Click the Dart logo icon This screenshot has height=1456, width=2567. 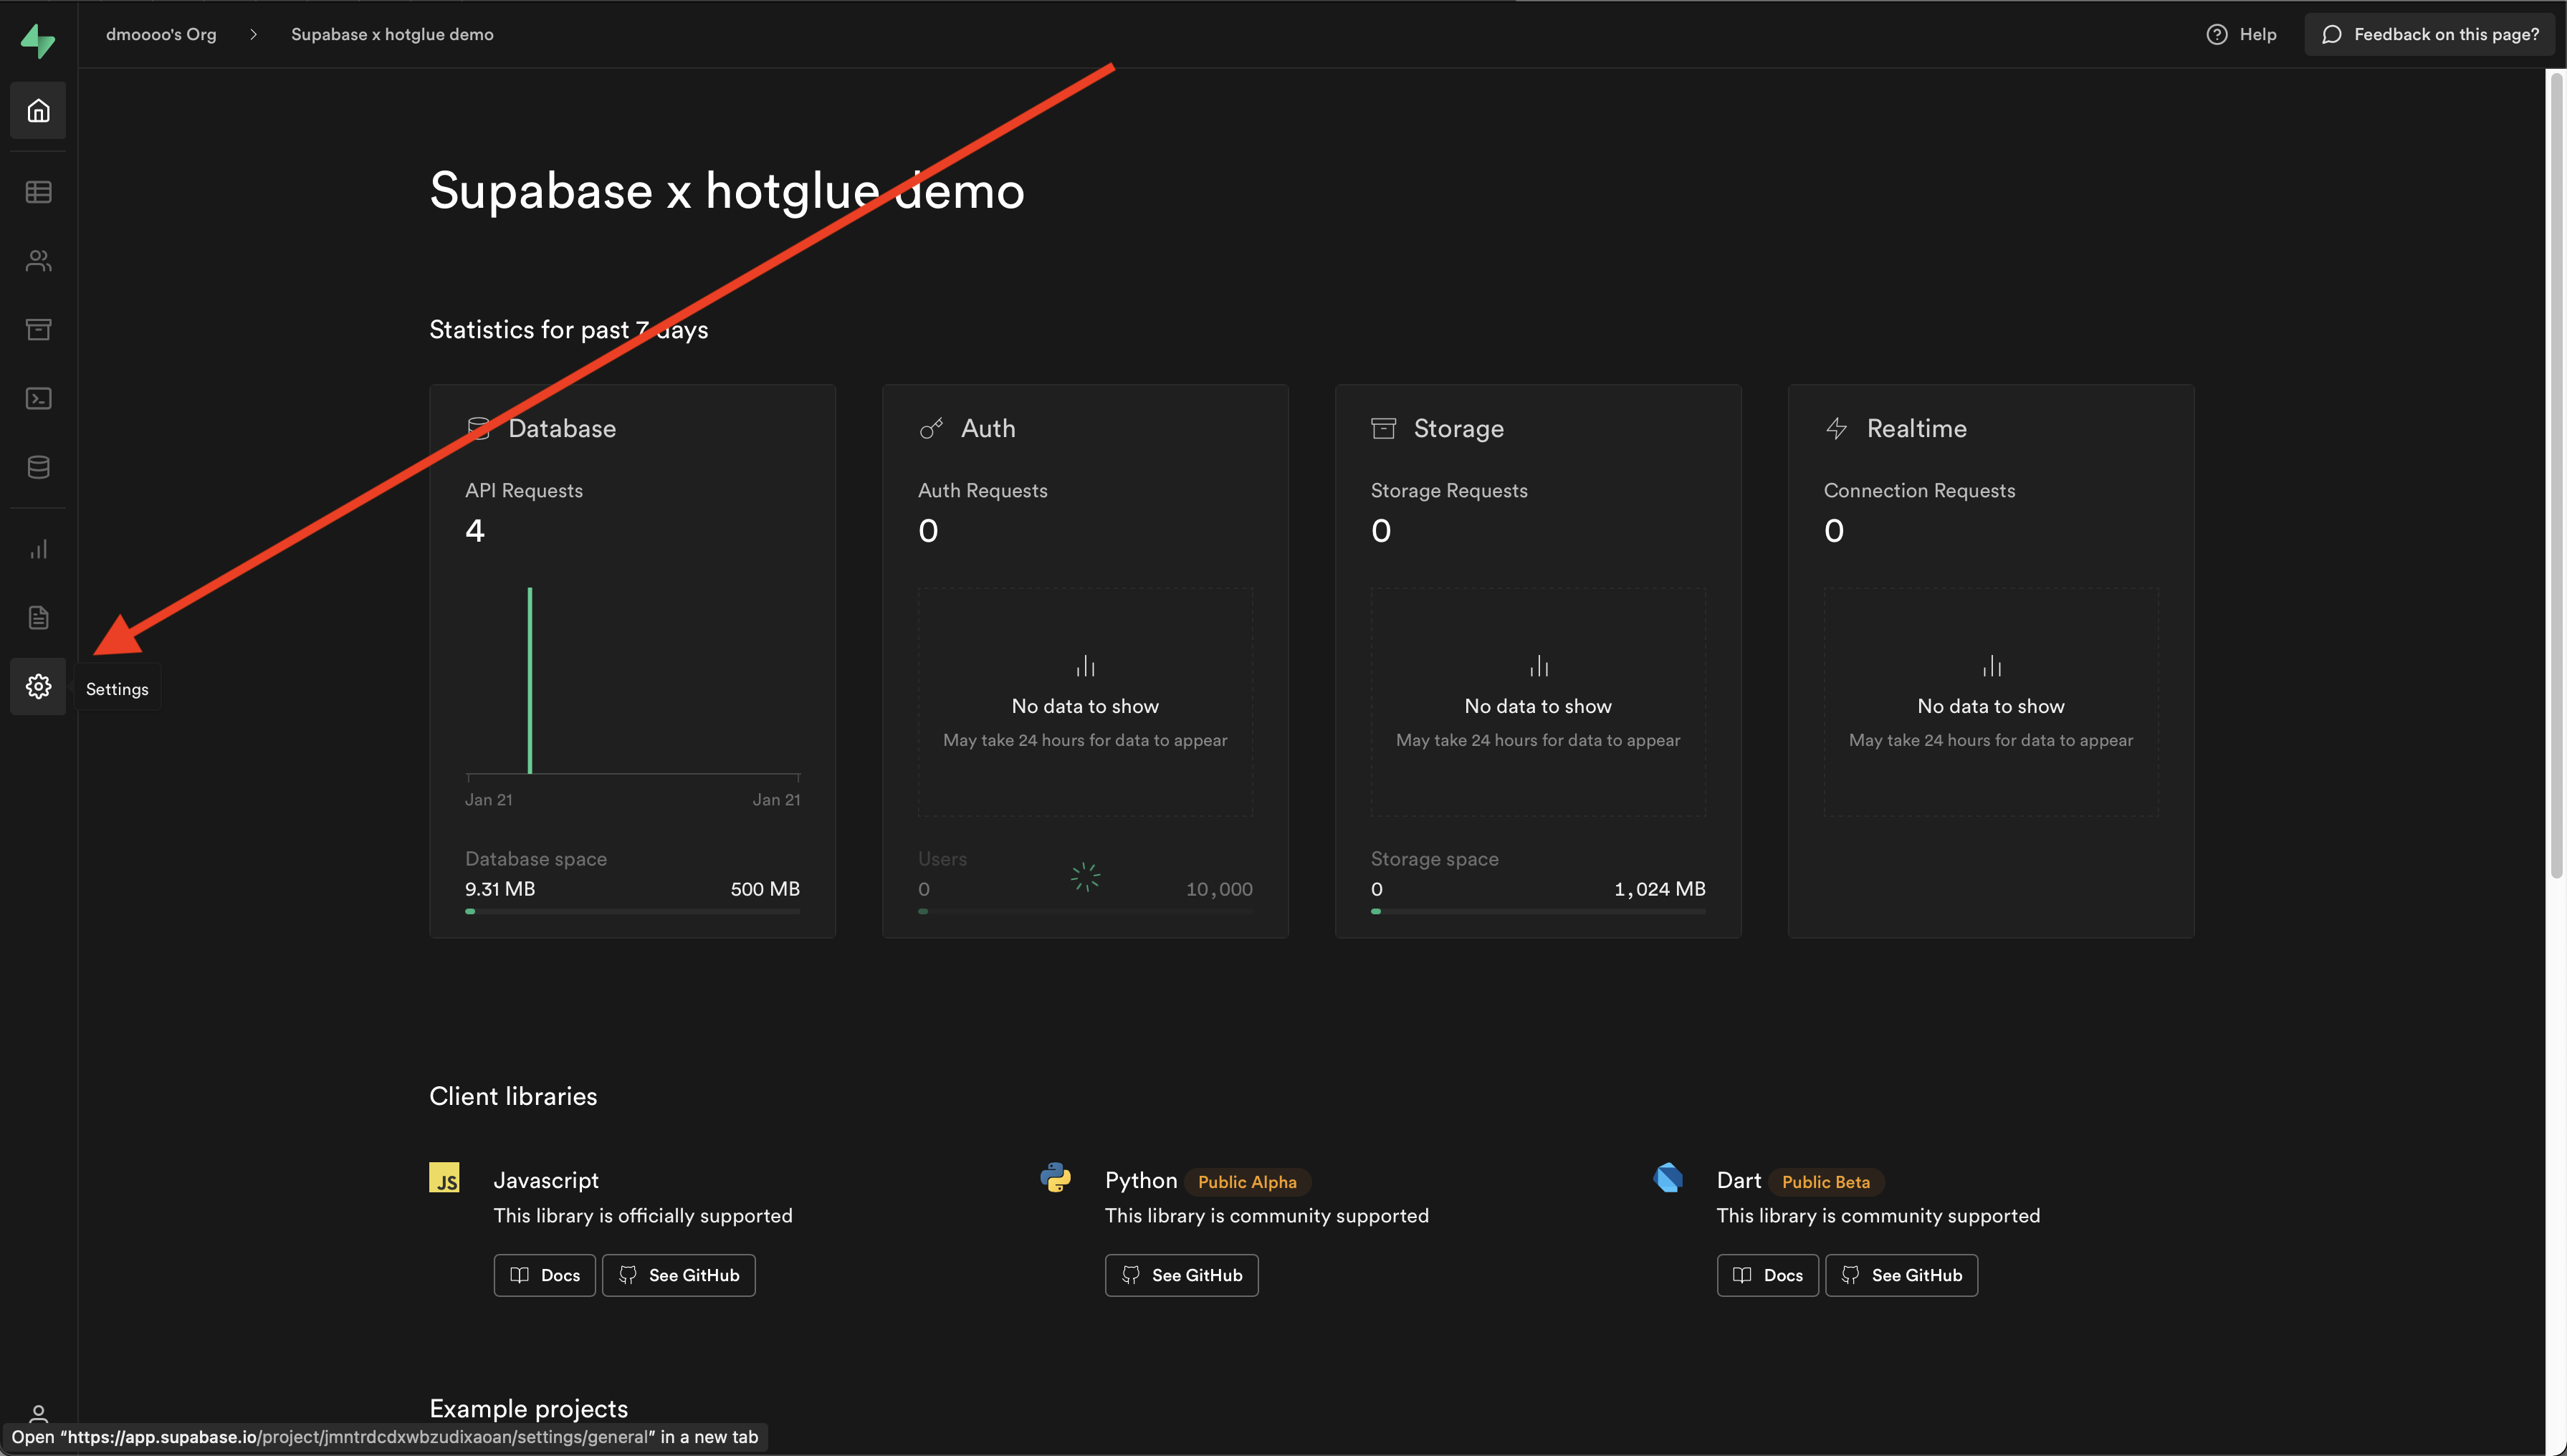[1668, 1177]
